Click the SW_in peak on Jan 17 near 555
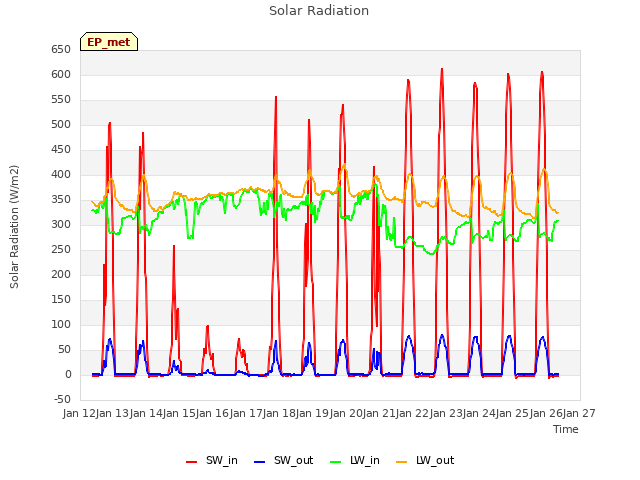 (276, 97)
